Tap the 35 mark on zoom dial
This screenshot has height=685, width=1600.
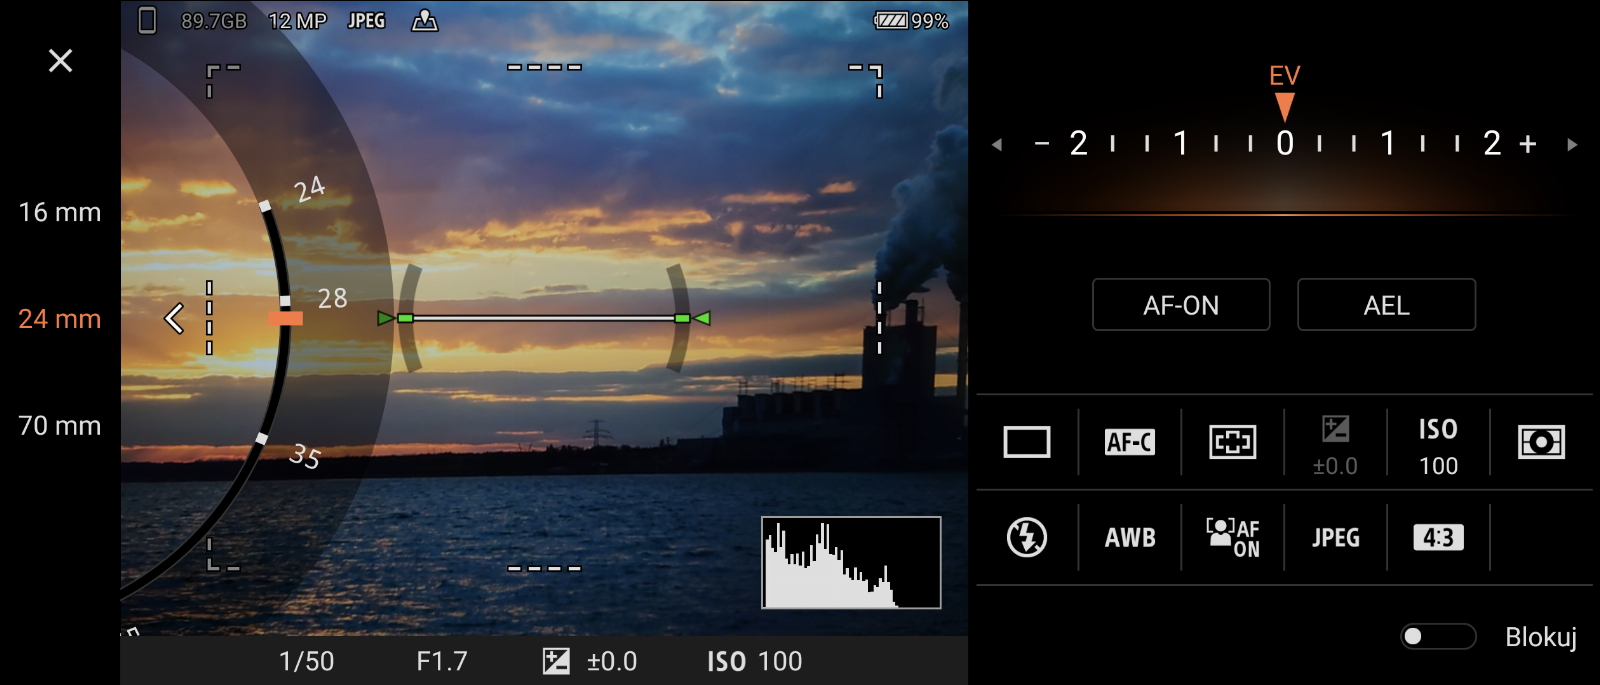click(305, 456)
